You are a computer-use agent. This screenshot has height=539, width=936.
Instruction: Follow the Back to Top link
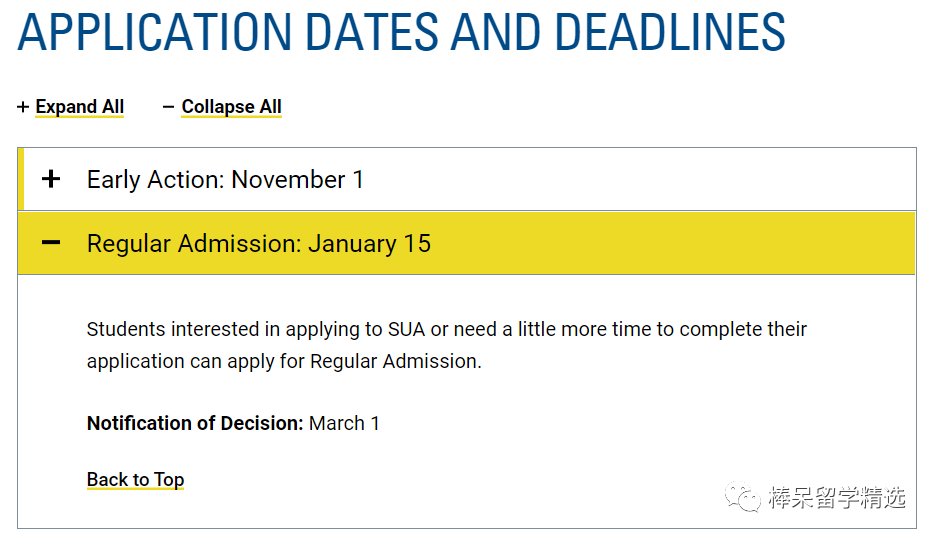tap(136, 479)
